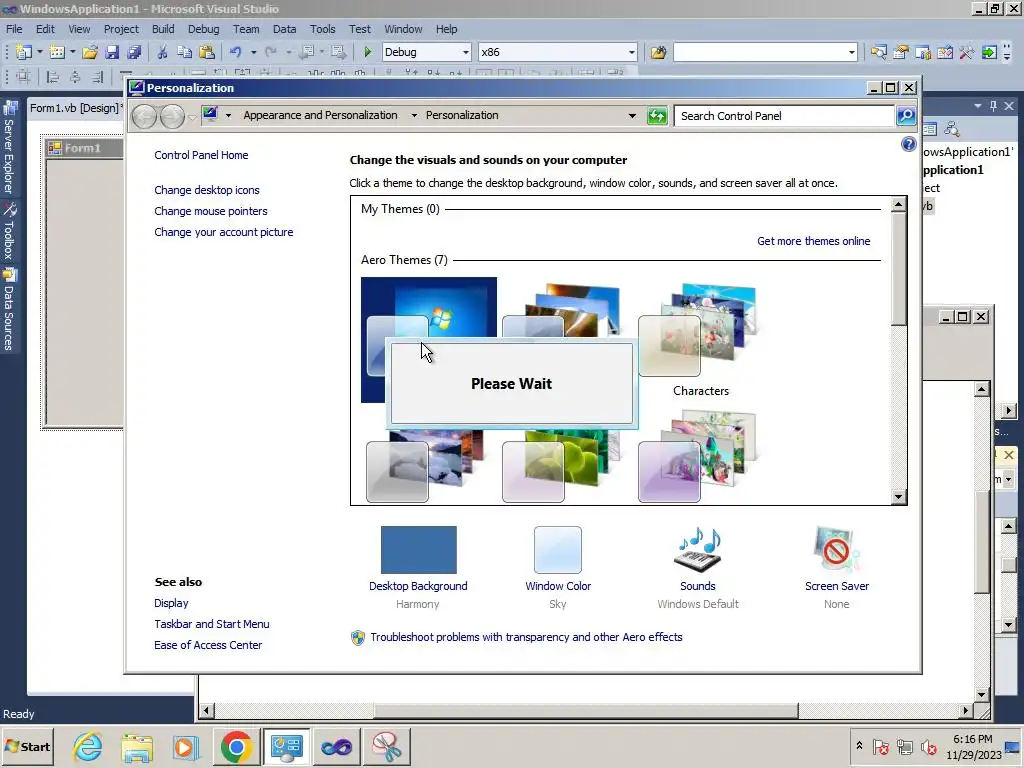Image resolution: width=1024 pixels, height=768 pixels.
Task: Open the x86 platform dropdown
Action: (x=631, y=52)
